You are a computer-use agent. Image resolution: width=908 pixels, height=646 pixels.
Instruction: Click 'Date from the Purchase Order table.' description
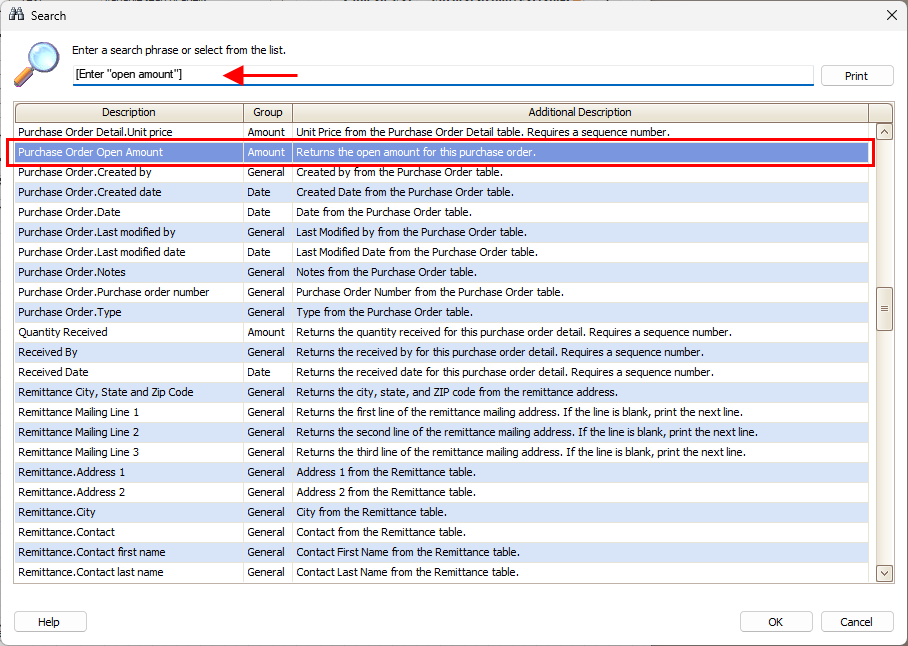point(384,212)
